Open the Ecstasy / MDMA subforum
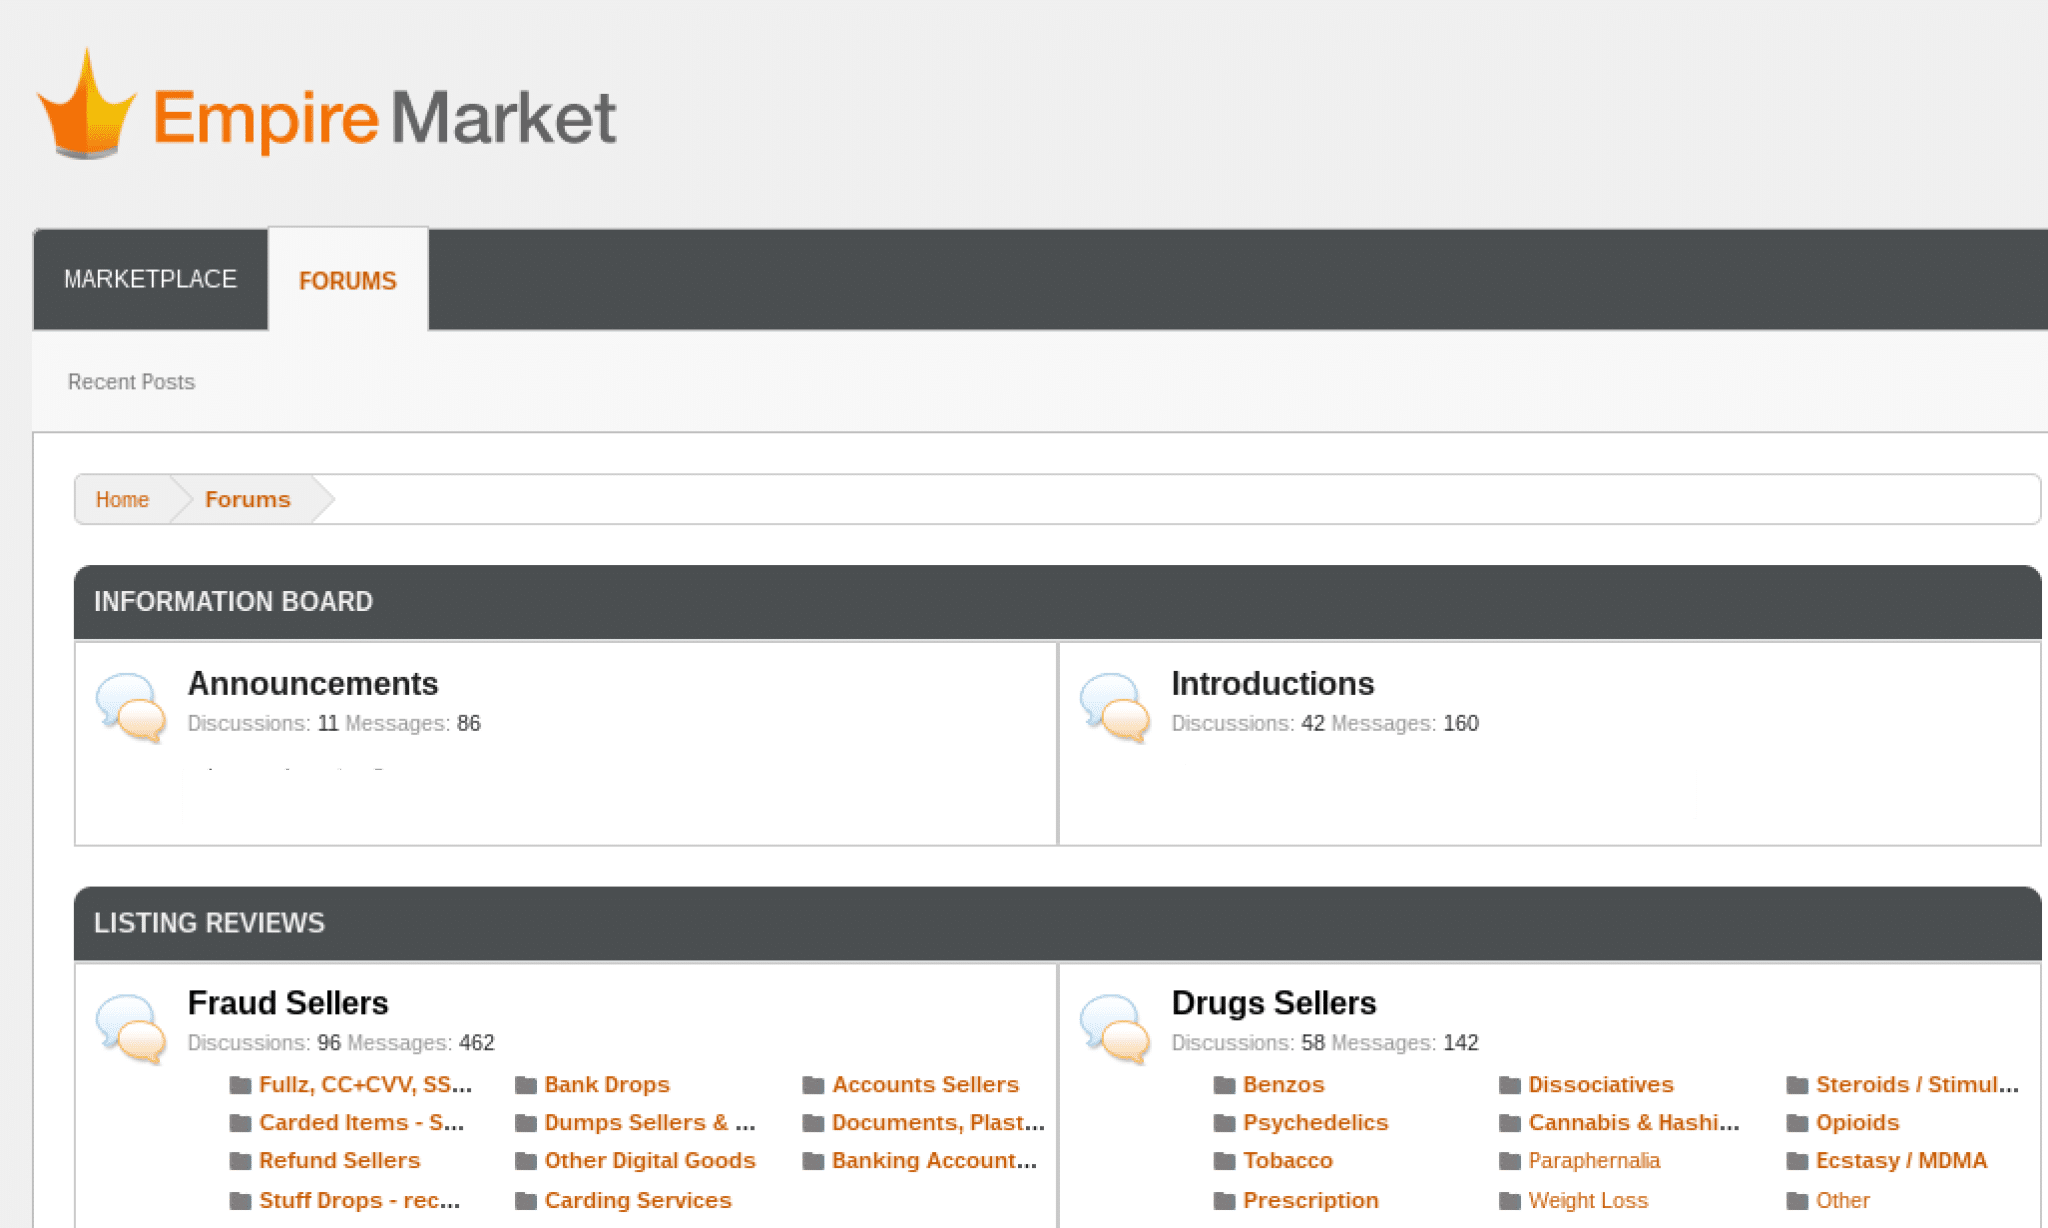The image size is (2048, 1228). tap(1901, 1160)
